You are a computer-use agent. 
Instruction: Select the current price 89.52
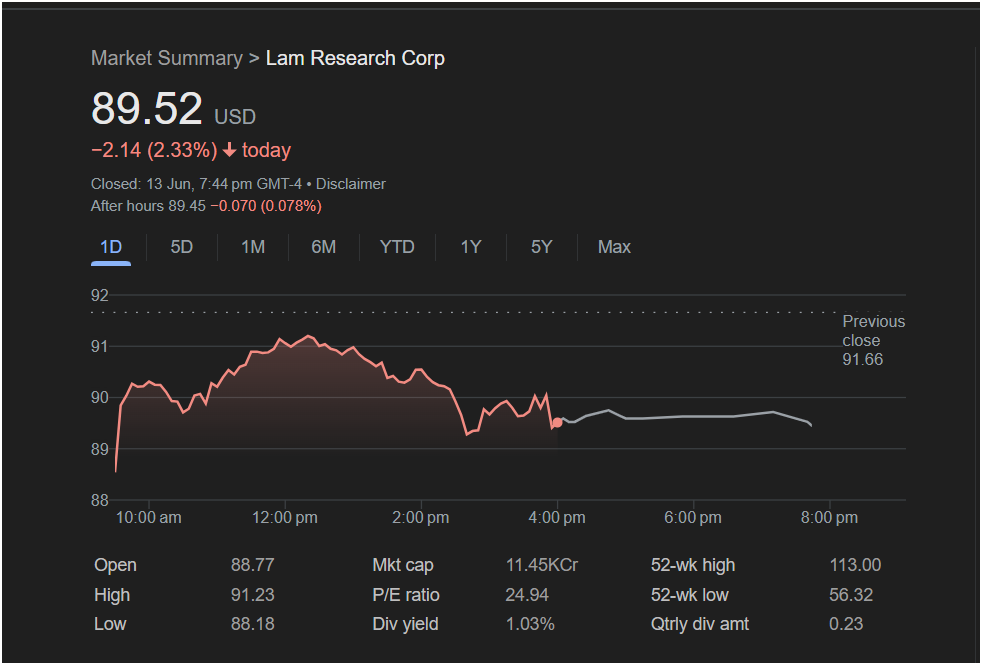point(147,108)
